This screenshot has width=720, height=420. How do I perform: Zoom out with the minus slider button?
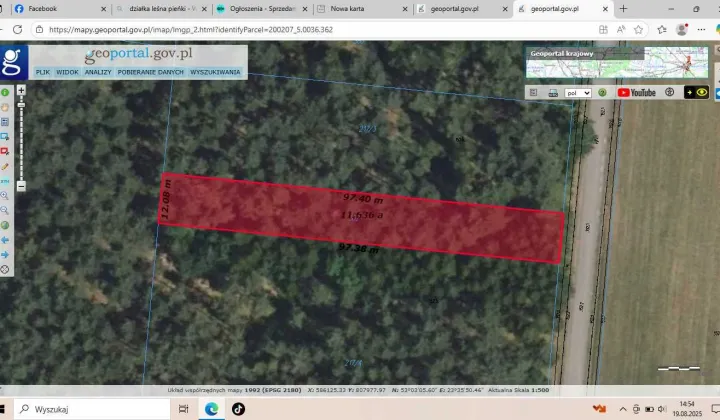pos(21,186)
